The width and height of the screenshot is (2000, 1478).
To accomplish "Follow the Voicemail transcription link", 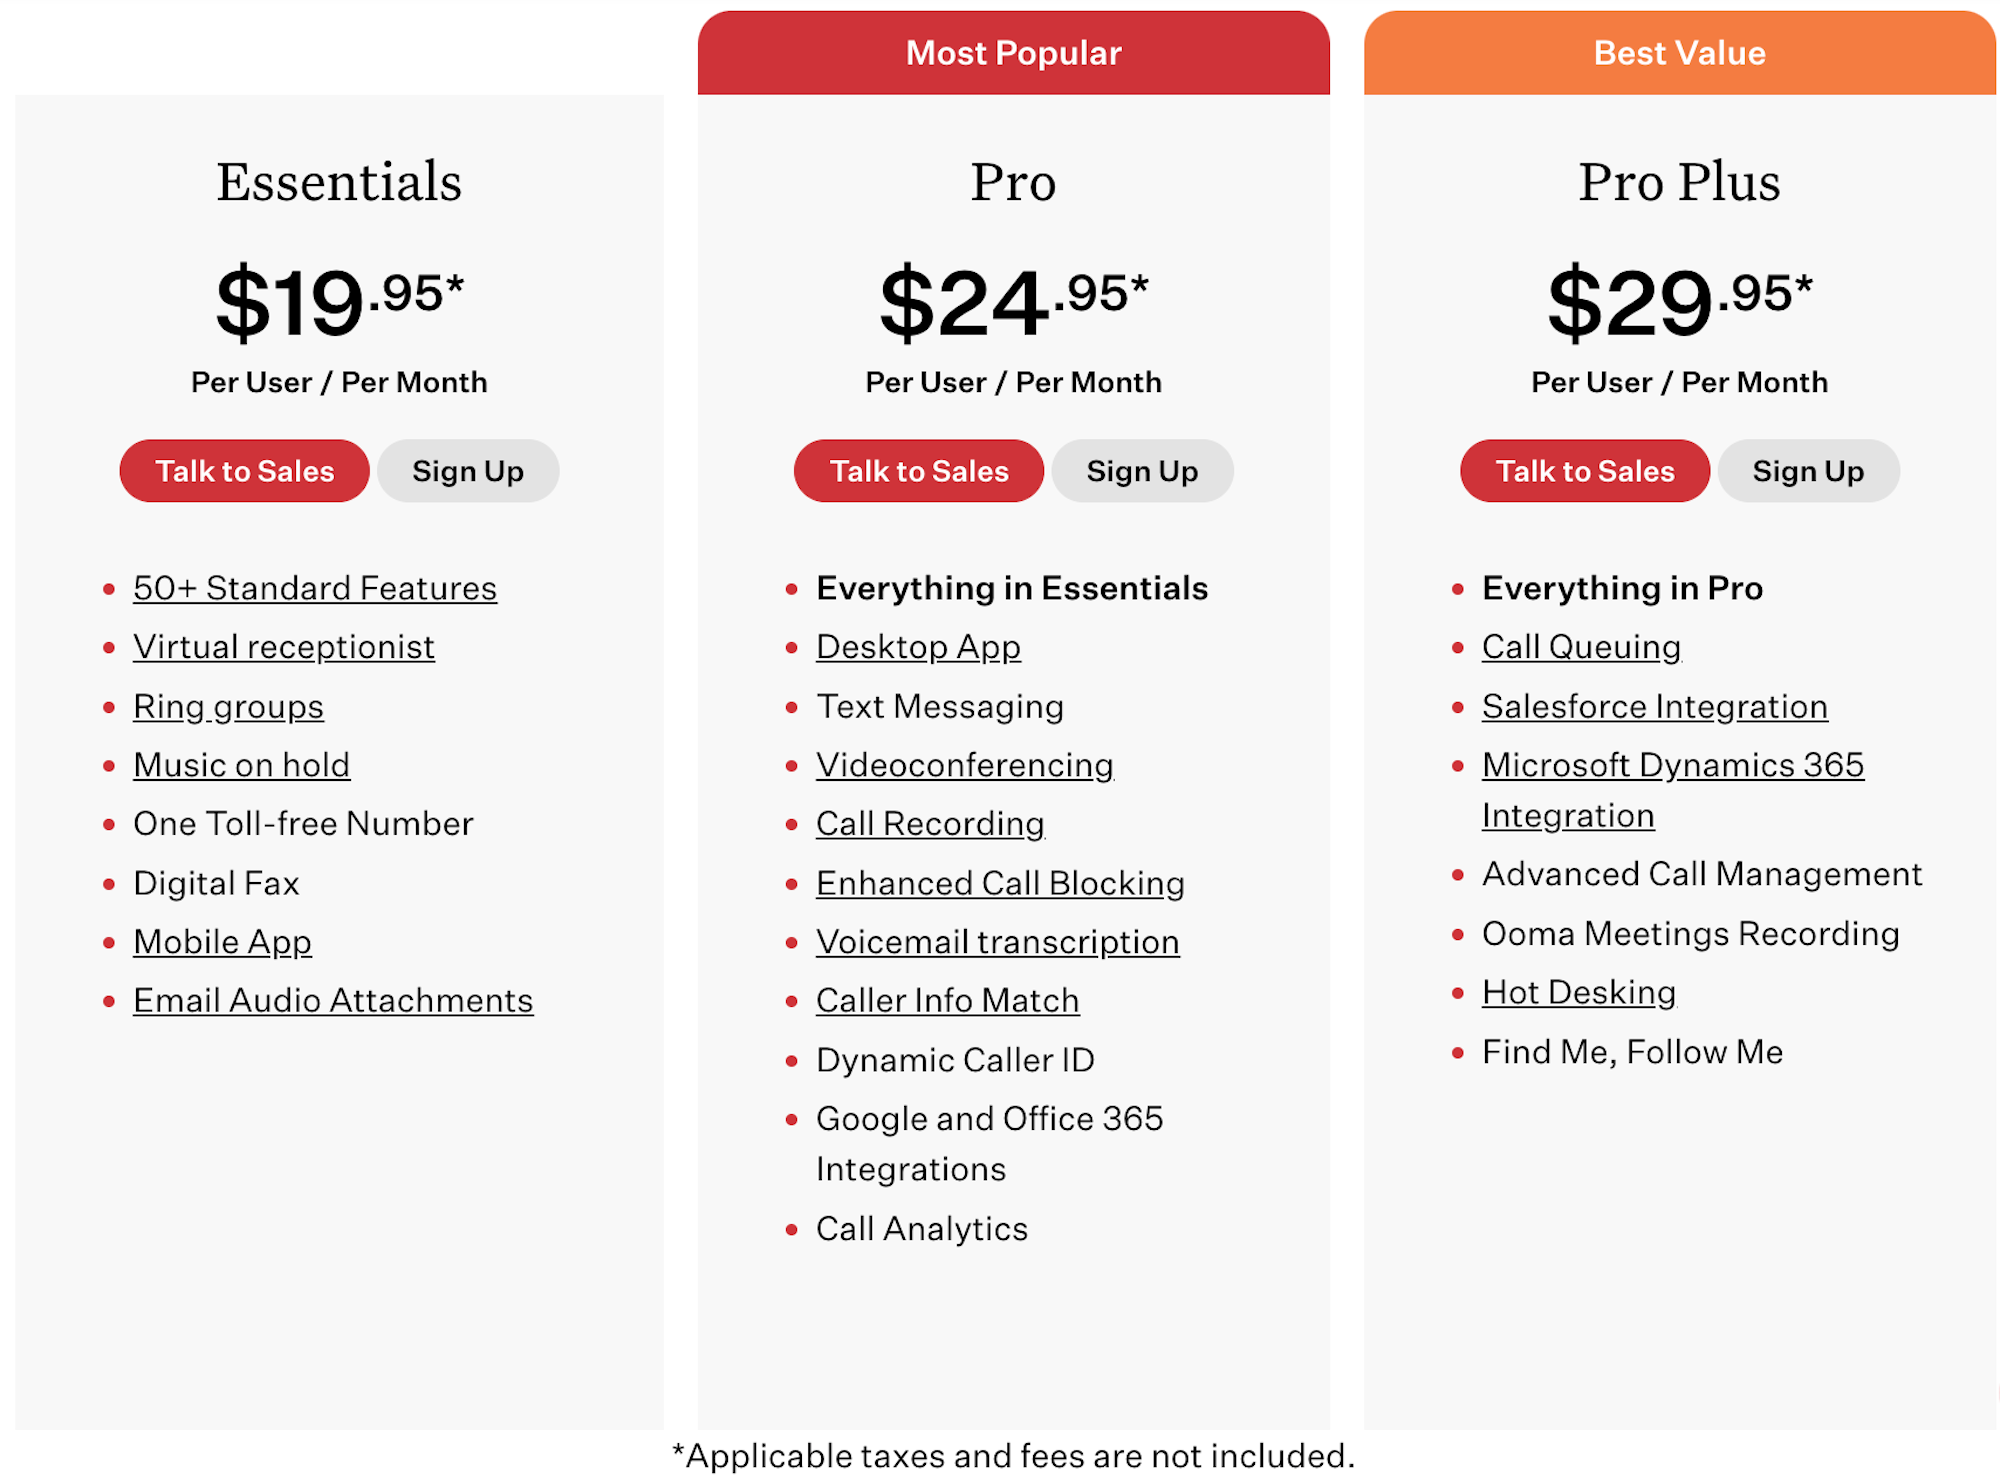I will pos(998,942).
